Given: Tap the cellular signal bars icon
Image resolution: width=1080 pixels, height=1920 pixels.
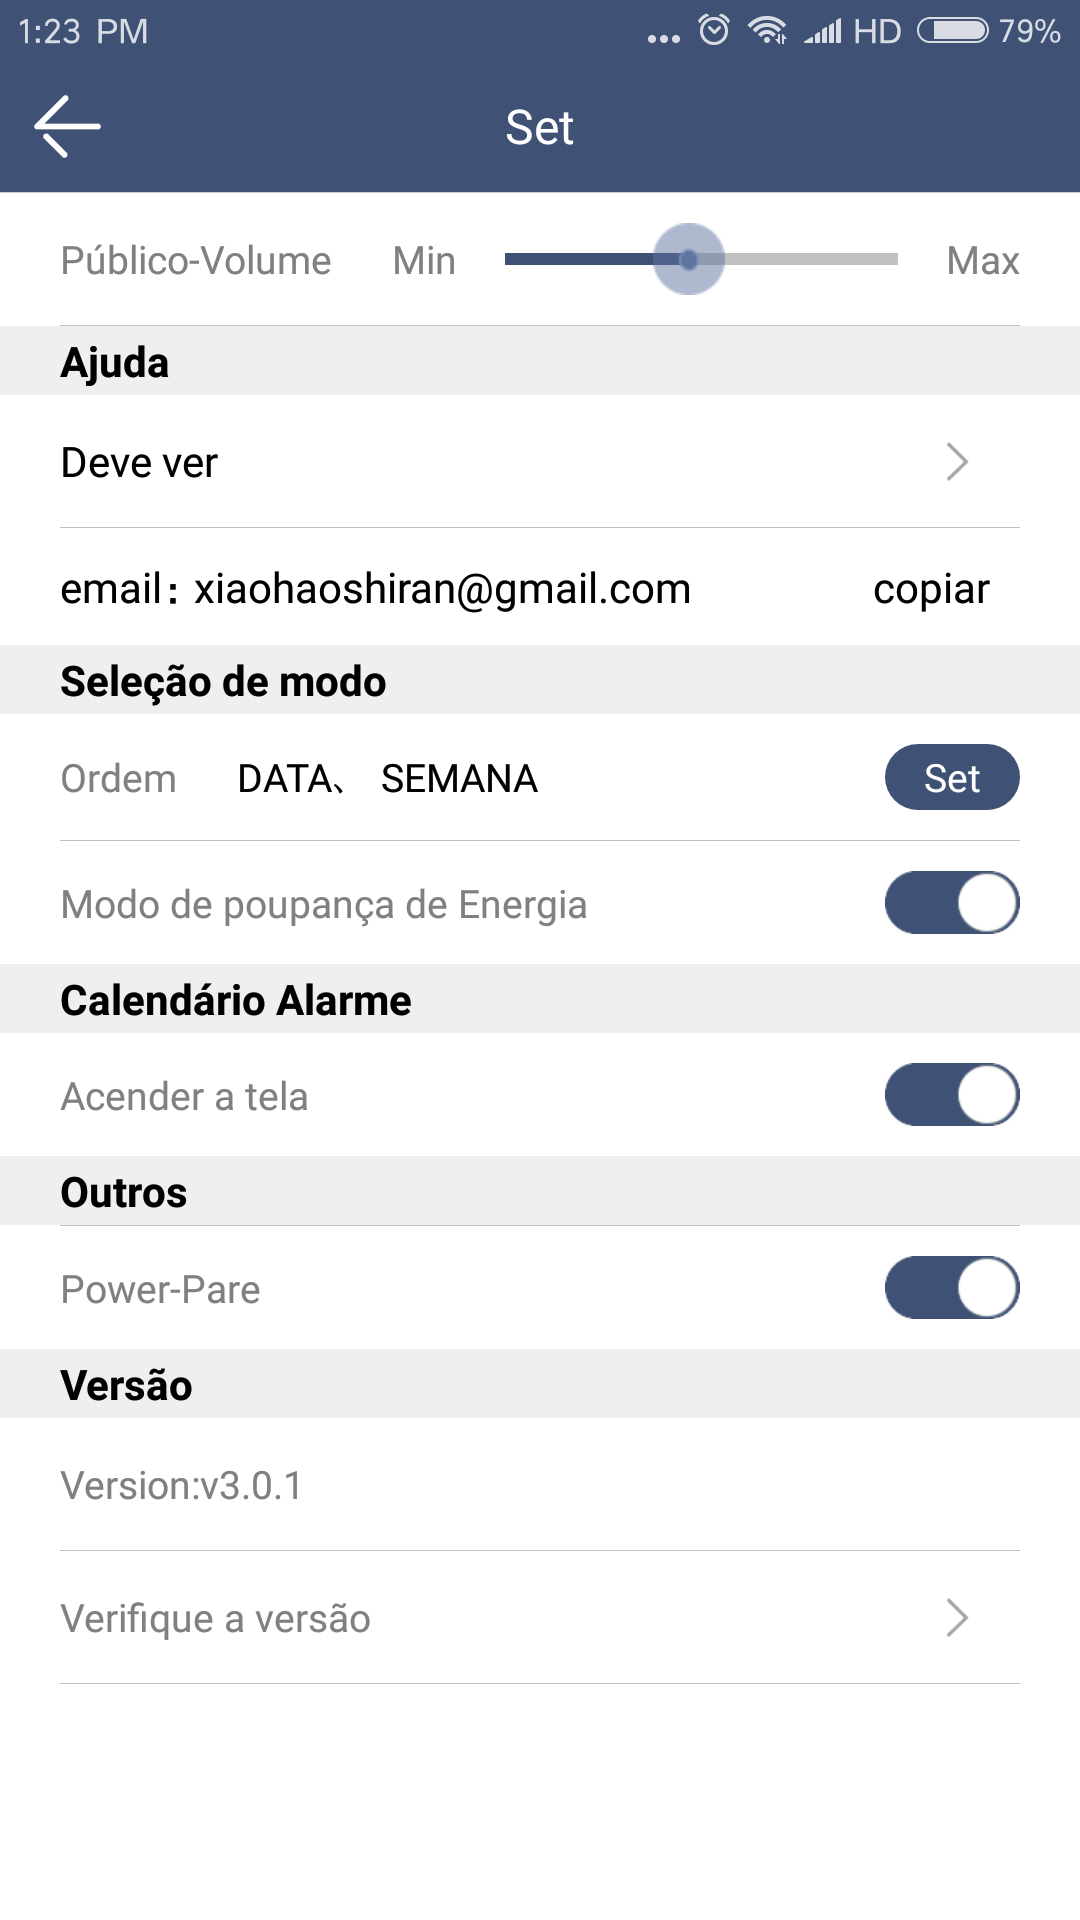Looking at the screenshot, I should [823, 32].
